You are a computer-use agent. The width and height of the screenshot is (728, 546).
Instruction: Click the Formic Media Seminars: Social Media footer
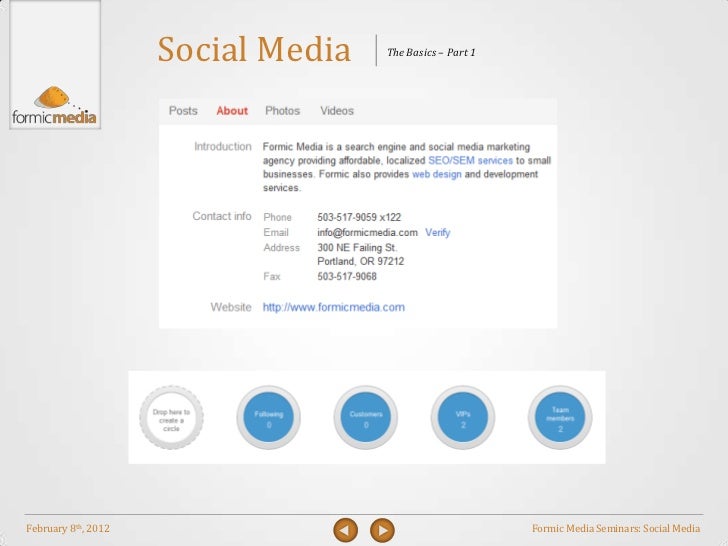point(616,528)
